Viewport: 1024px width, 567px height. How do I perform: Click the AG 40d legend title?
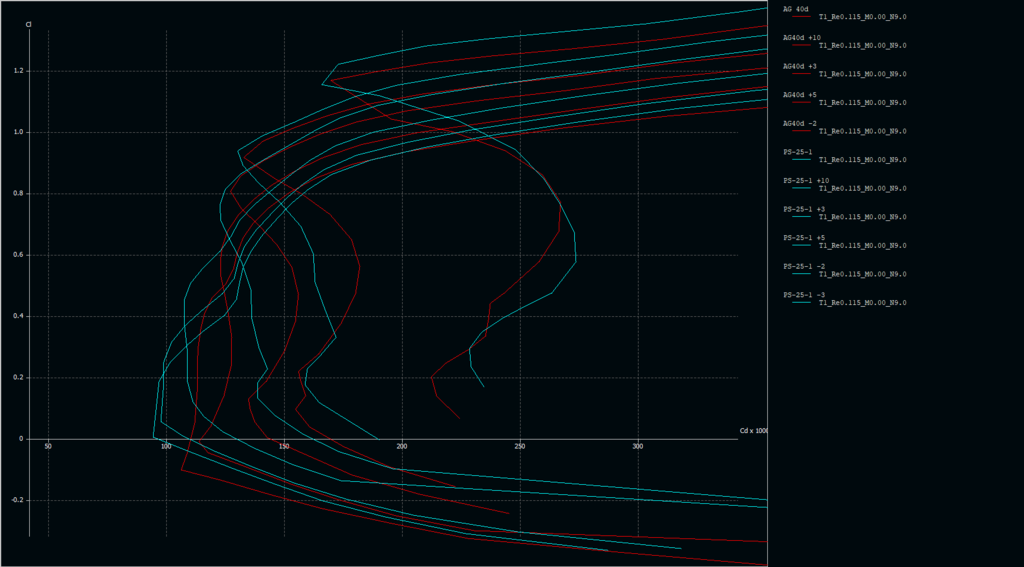[795, 9]
